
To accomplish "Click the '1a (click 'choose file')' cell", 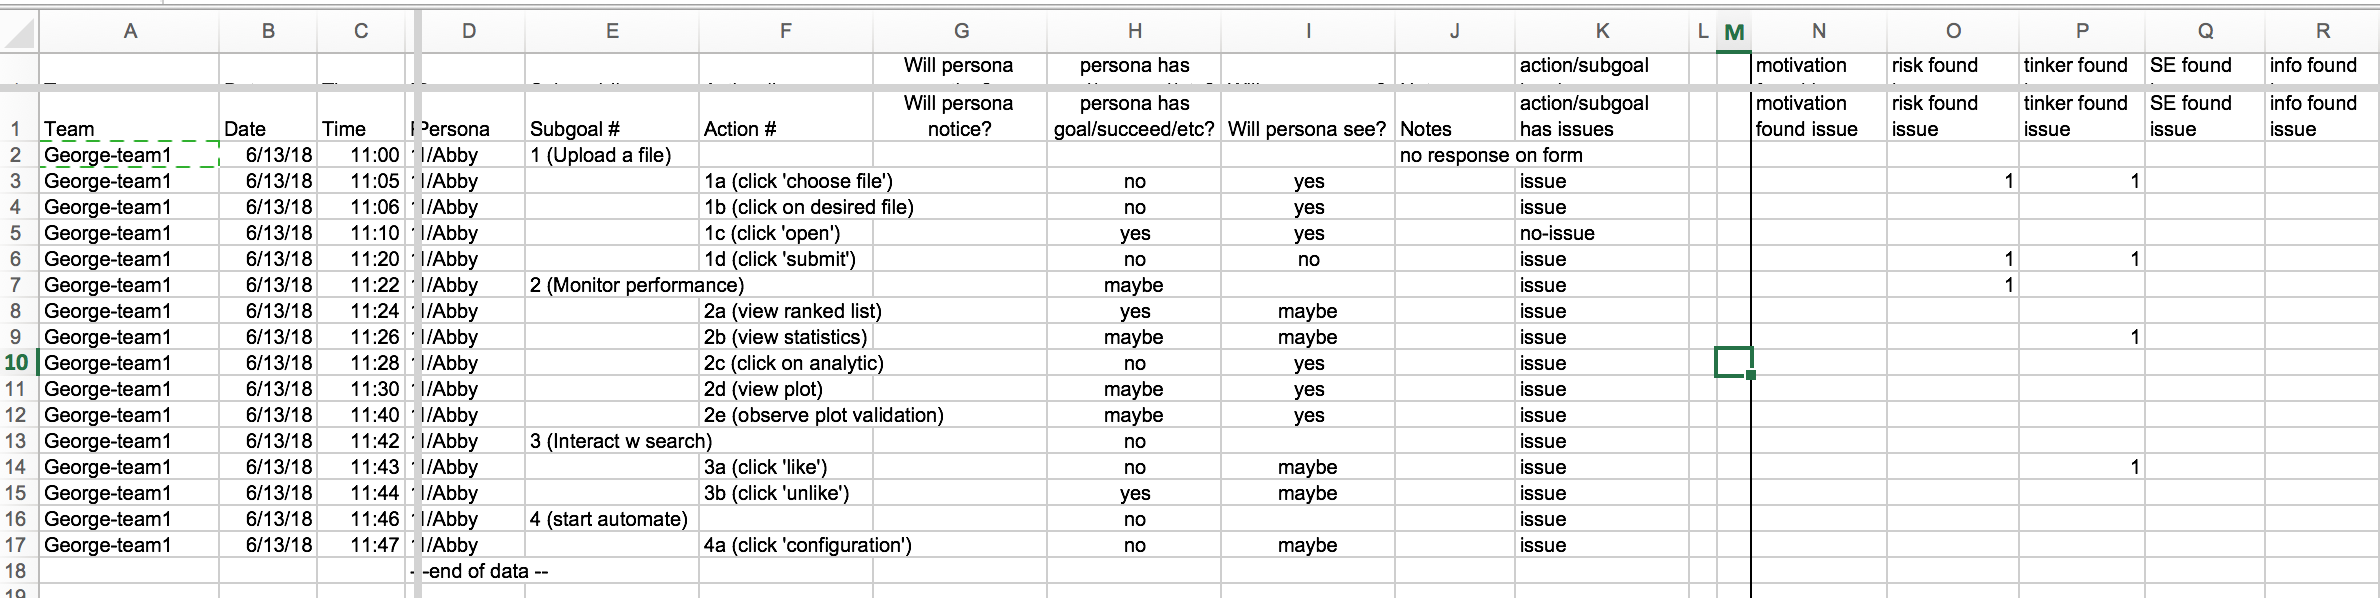I will point(786,181).
